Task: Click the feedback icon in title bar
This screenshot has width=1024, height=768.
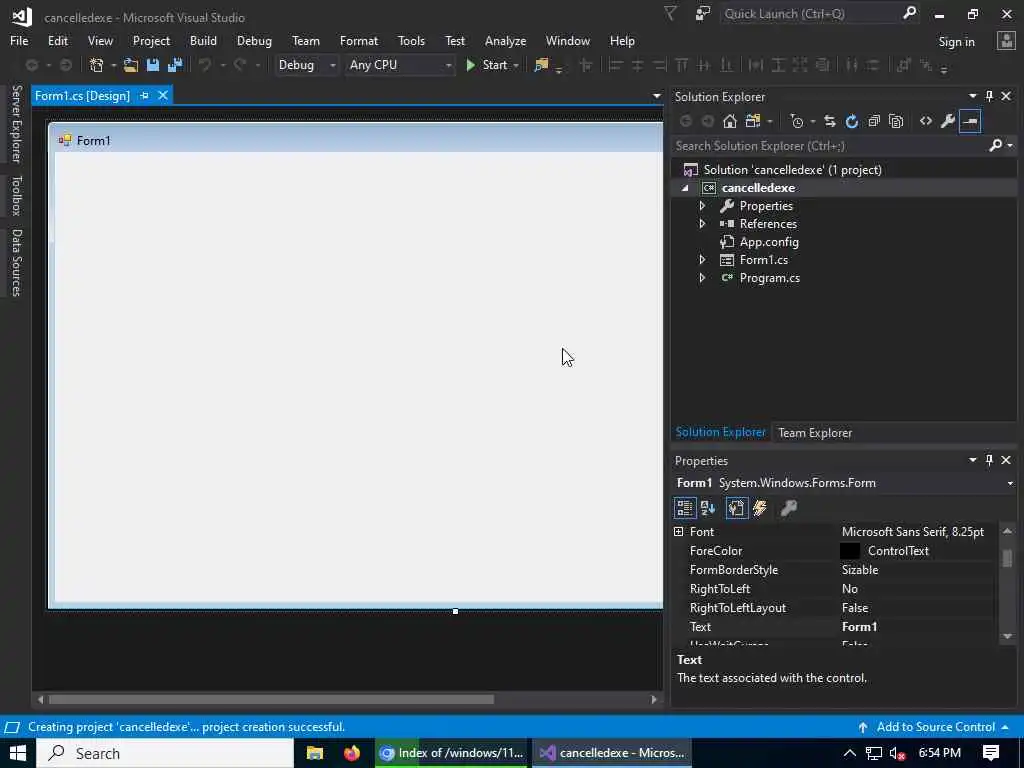Action: (703, 14)
